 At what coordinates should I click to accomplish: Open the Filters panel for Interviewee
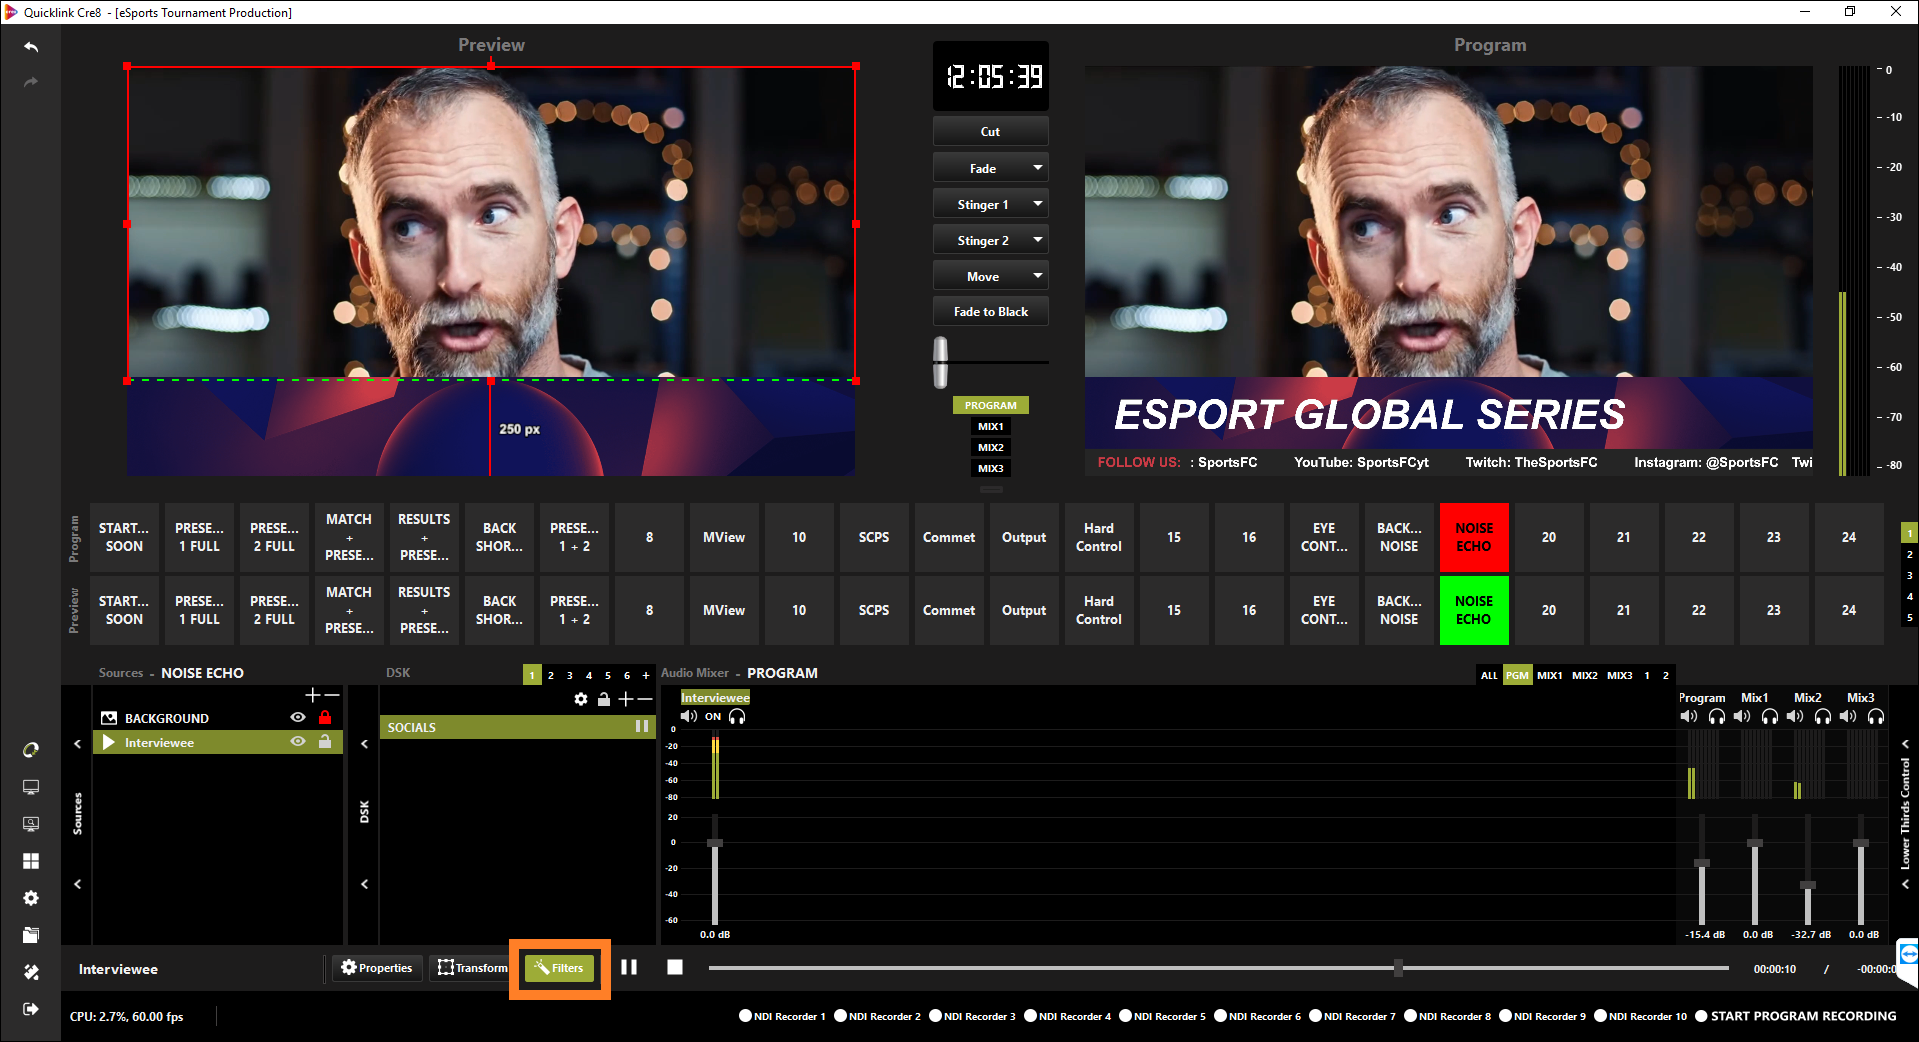click(559, 968)
